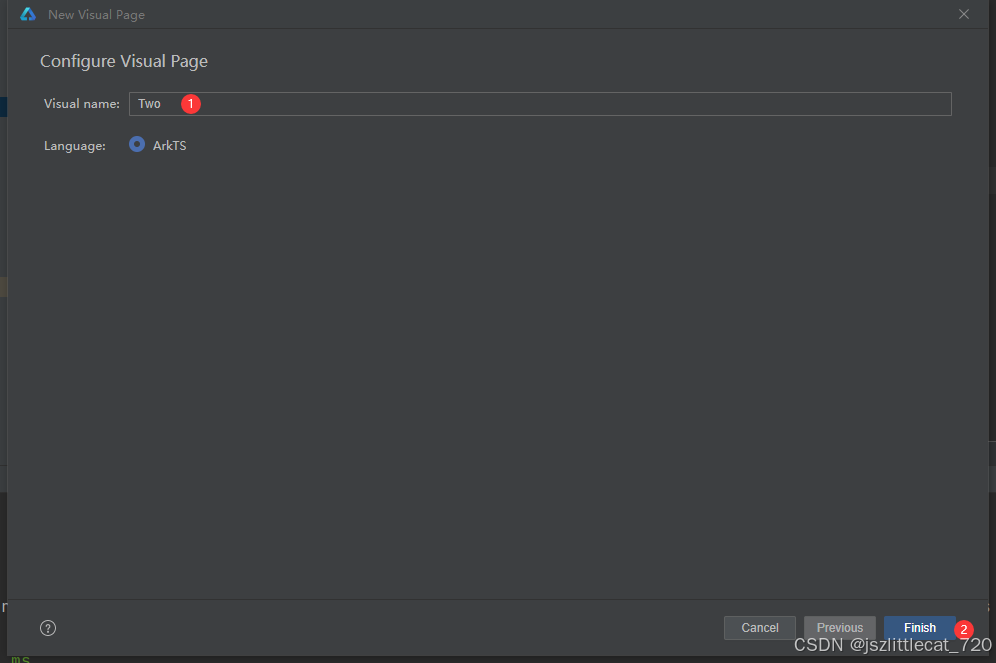
Task: Click the 'Configure Visual Page' heading
Action: click(x=124, y=62)
